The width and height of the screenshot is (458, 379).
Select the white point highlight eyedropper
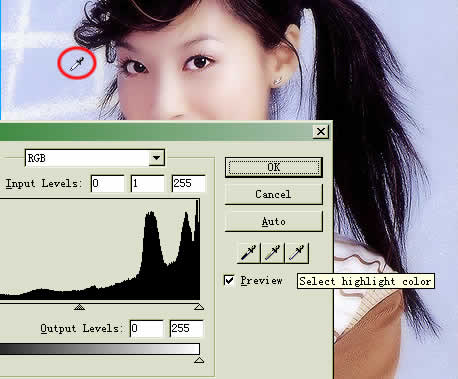(x=297, y=253)
